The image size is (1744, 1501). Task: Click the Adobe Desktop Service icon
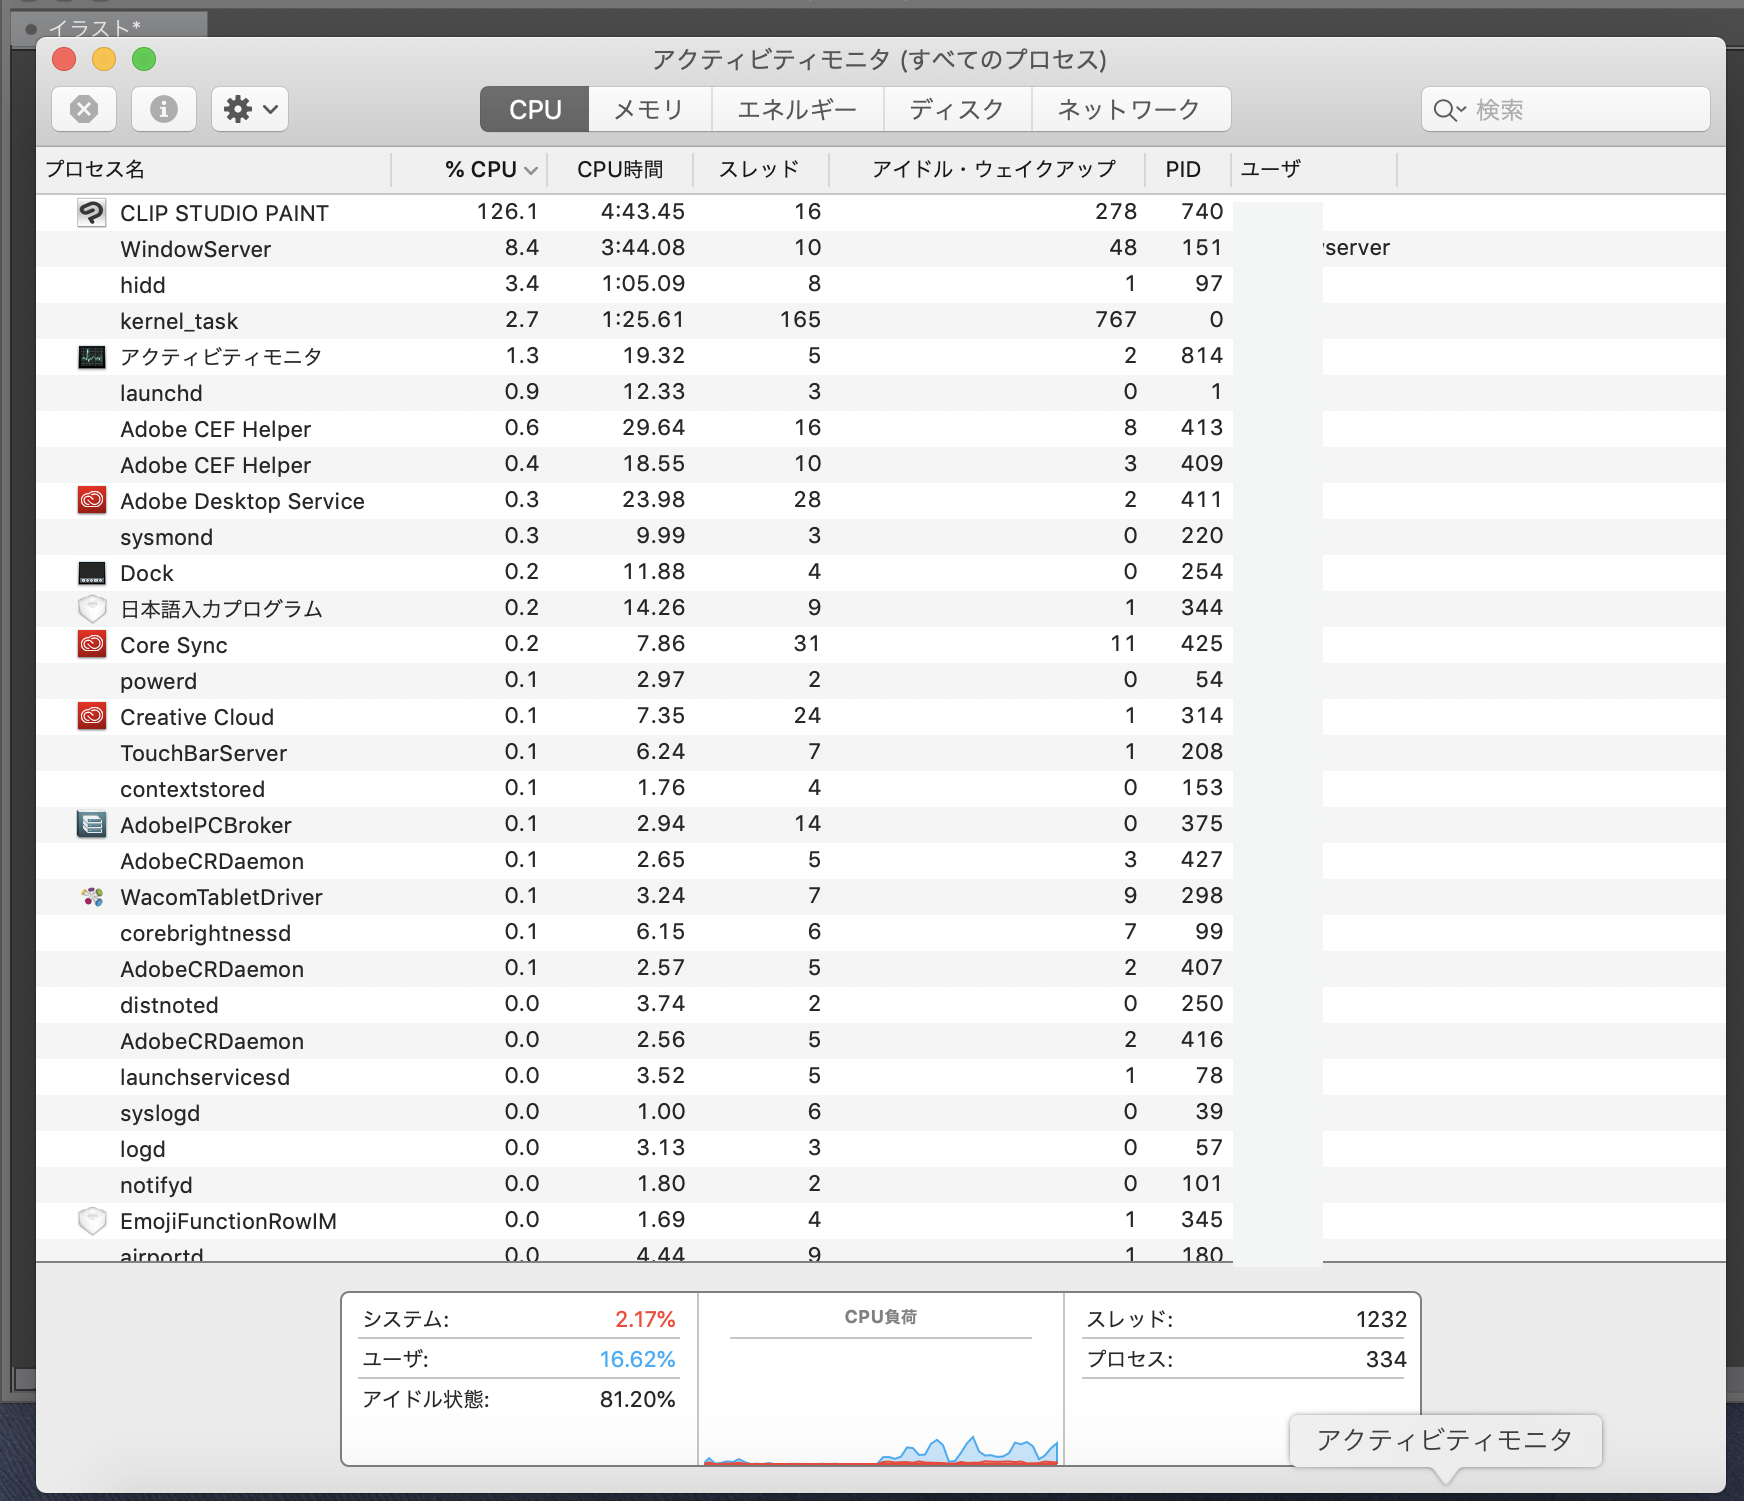pos(92,500)
